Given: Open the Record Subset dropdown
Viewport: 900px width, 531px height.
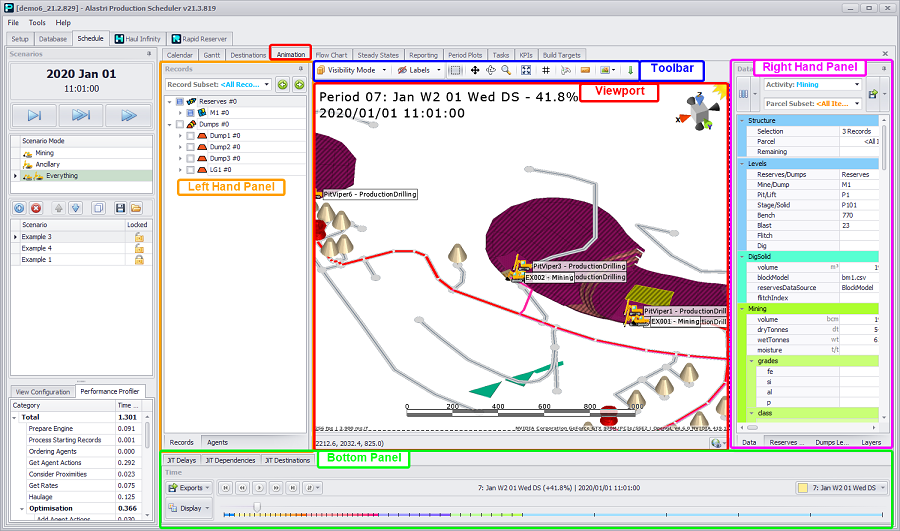Looking at the screenshot, I should [x=218, y=85].
